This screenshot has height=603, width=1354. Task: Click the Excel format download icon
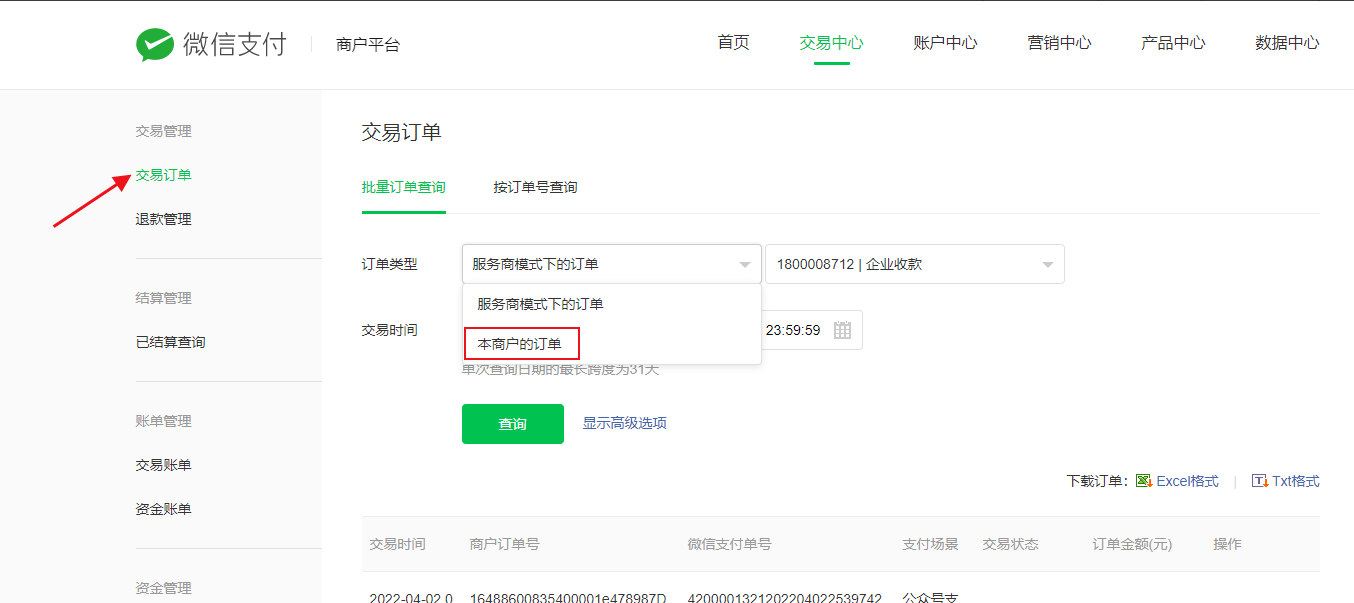click(1145, 481)
